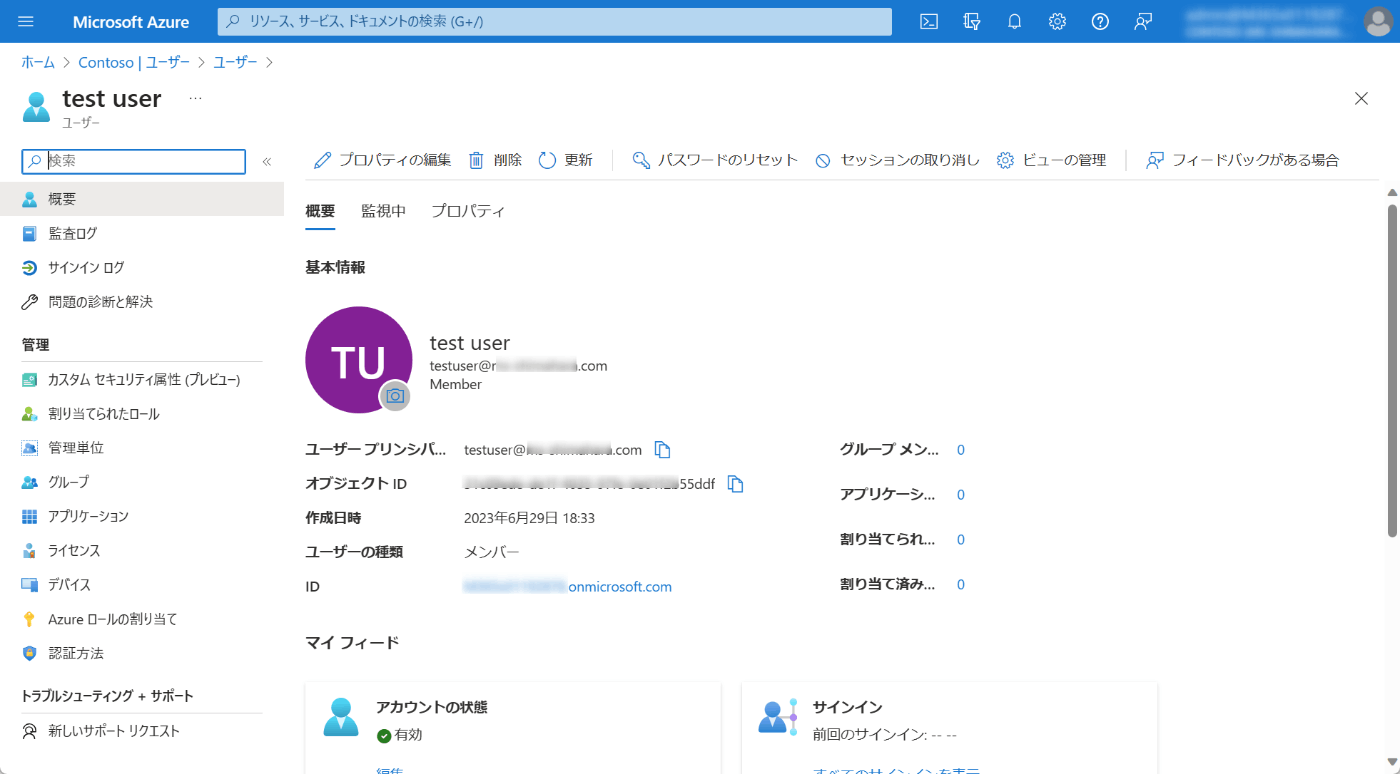Copy the user principal name
This screenshot has height=774, width=1400.
pos(662,449)
